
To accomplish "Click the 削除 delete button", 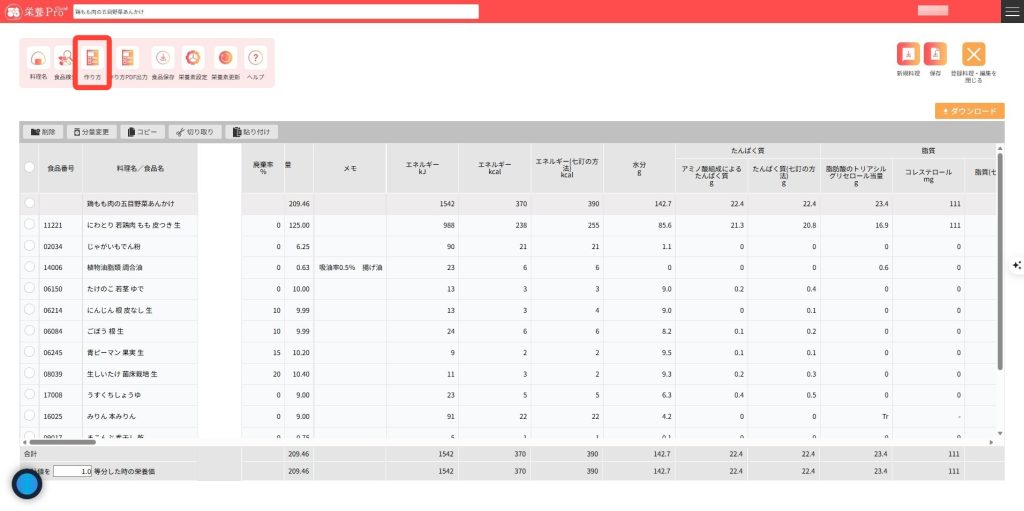I will pos(43,131).
